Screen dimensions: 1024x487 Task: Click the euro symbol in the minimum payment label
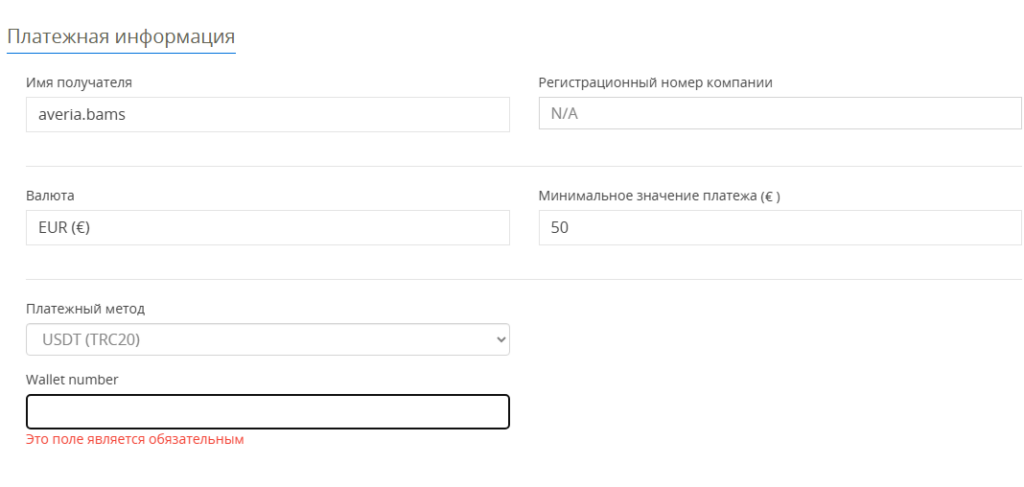pyautogui.click(x=769, y=196)
